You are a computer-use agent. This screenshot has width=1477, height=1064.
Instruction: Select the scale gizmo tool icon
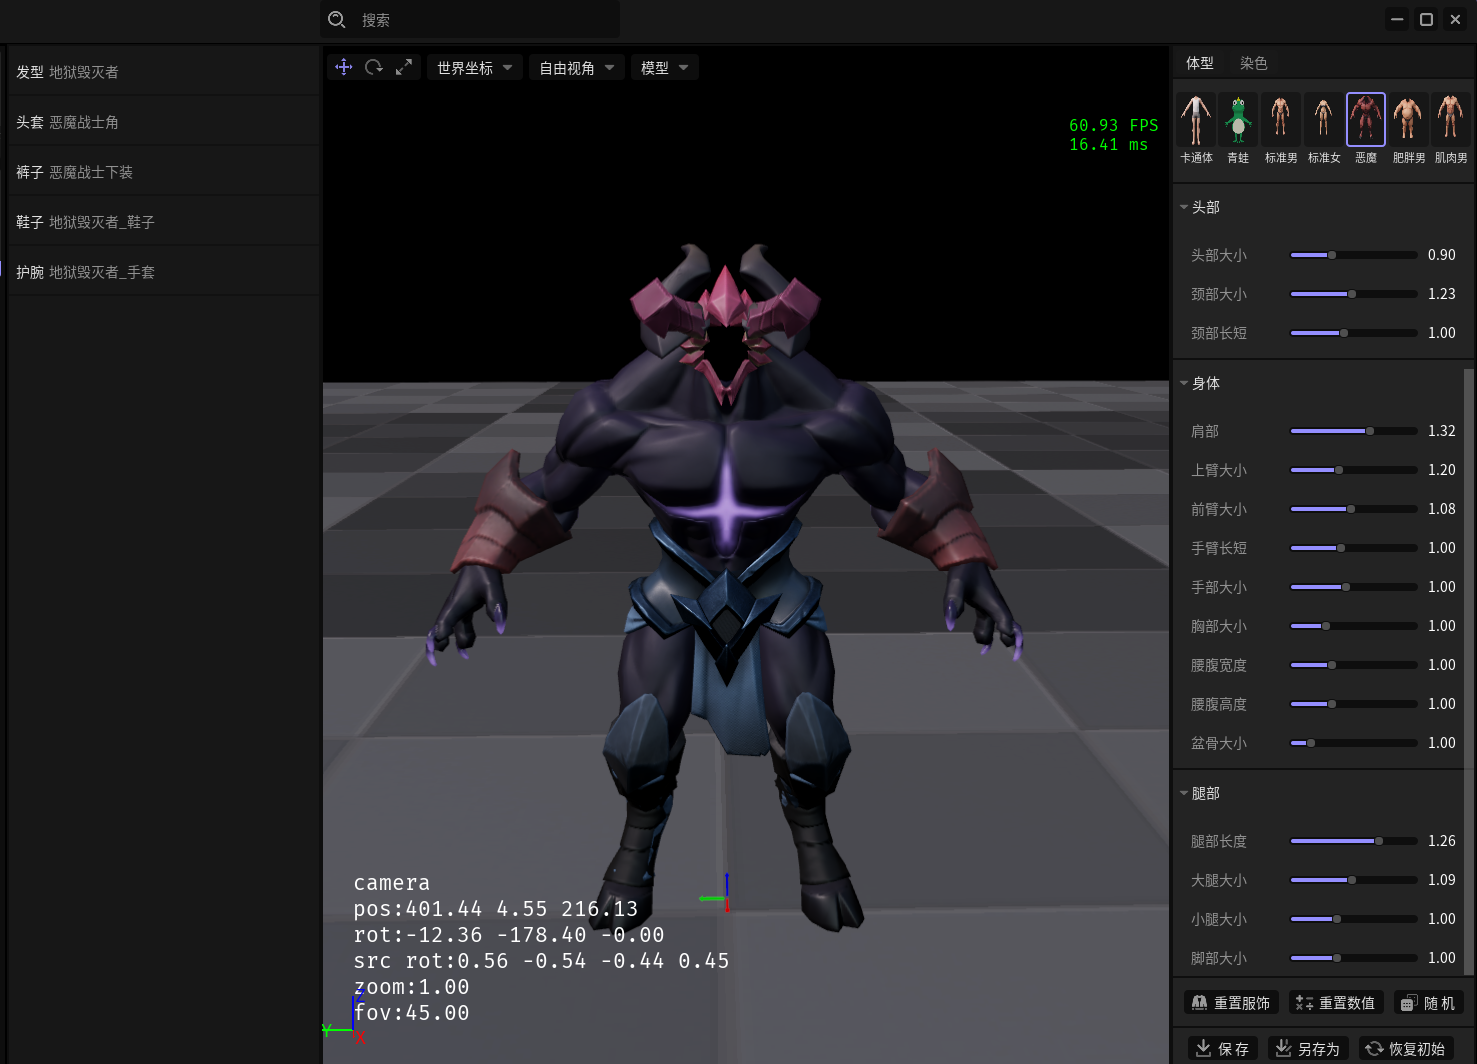click(404, 67)
